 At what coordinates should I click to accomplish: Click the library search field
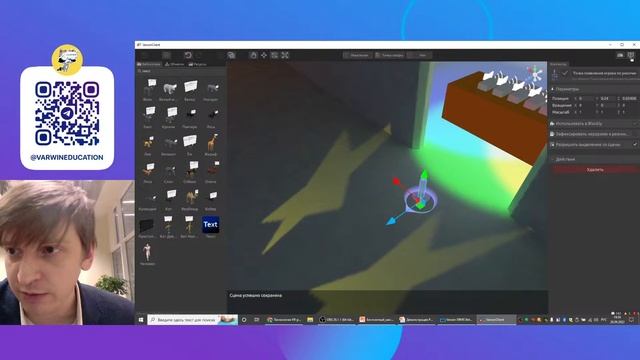181,71
